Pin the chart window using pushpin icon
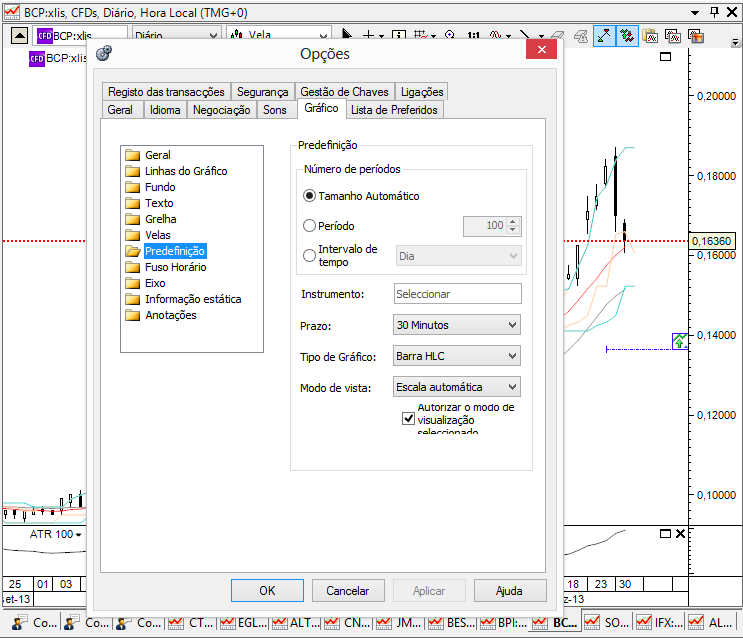This screenshot has width=743, height=638. [x=715, y=12]
